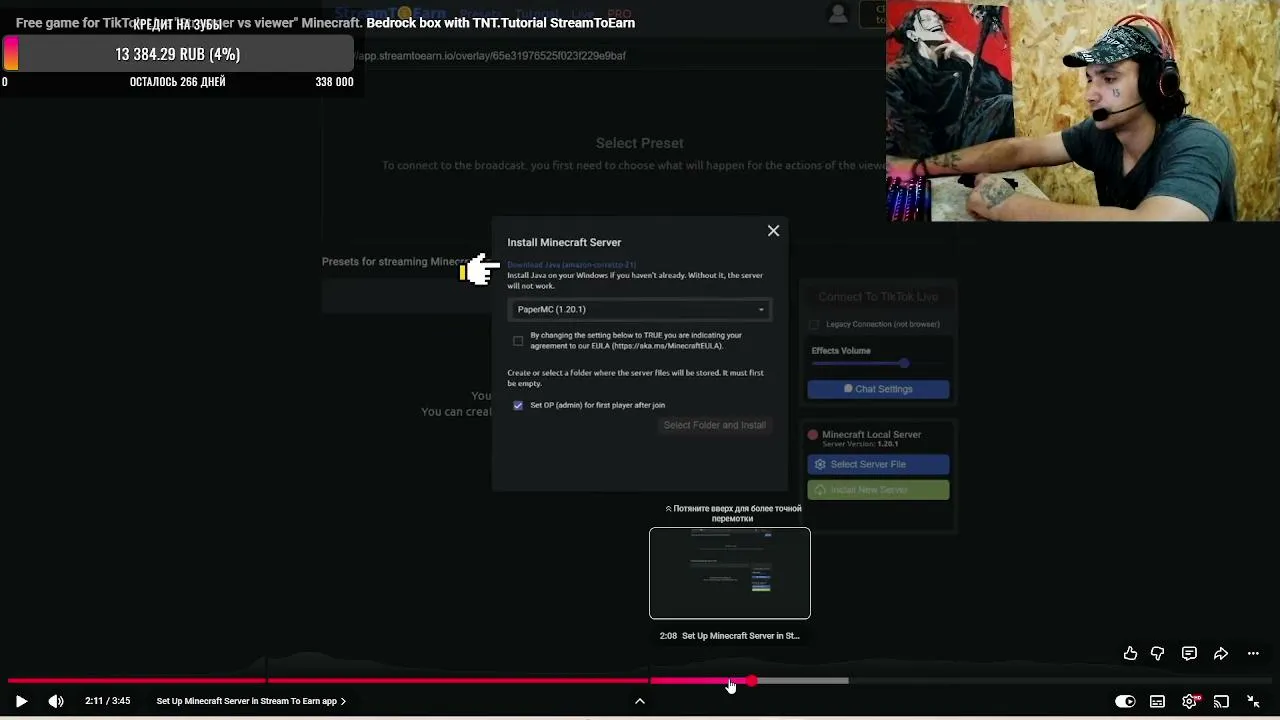Open Chat Settings
Viewport: 1280px width, 720px height.
(x=878, y=389)
